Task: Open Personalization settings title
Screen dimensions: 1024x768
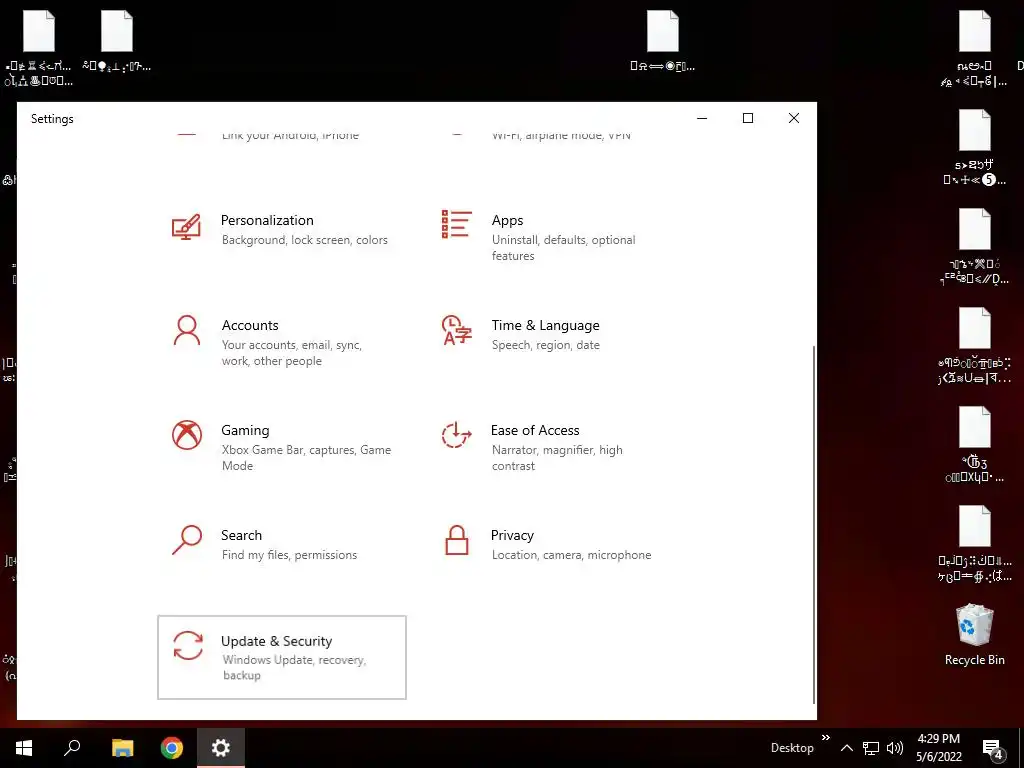Action: pyautogui.click(x=267, y=220)
